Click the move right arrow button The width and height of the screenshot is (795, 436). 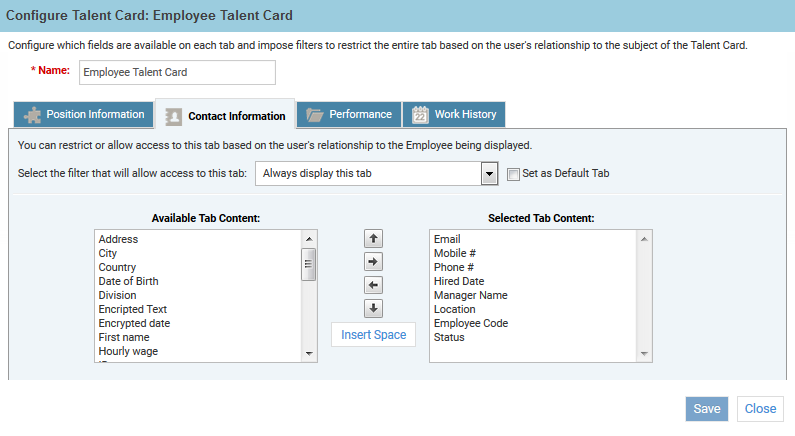click(373, 262)
